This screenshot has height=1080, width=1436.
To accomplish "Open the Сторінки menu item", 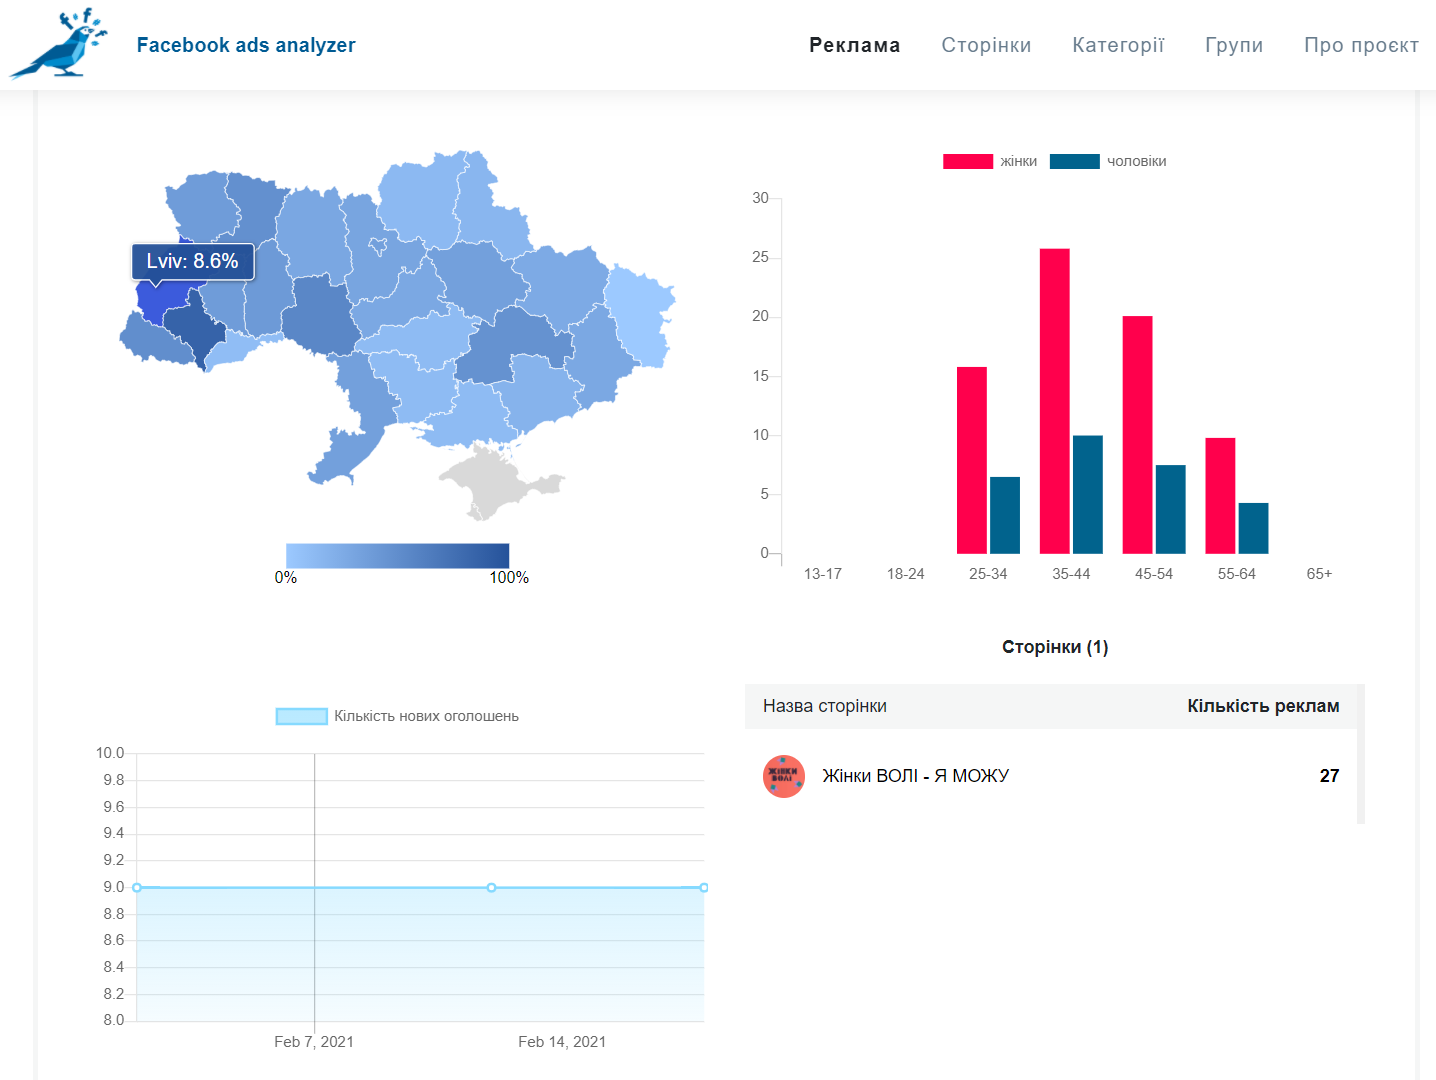I will [986, 45].
